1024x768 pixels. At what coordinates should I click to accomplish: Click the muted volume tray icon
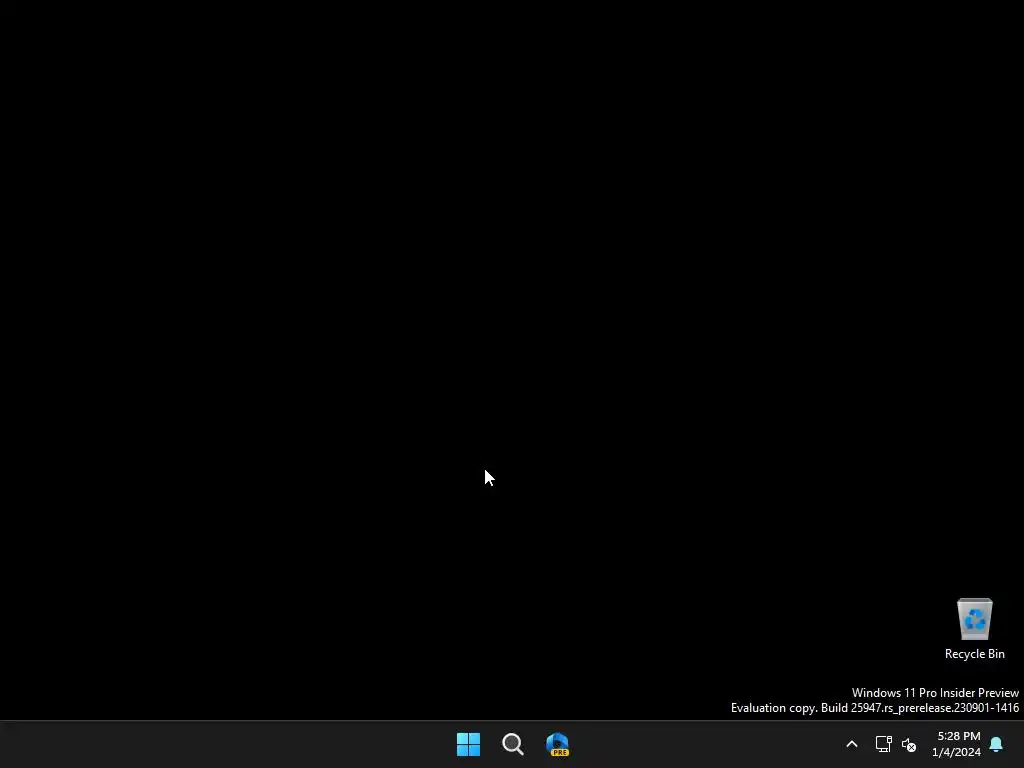908,744
